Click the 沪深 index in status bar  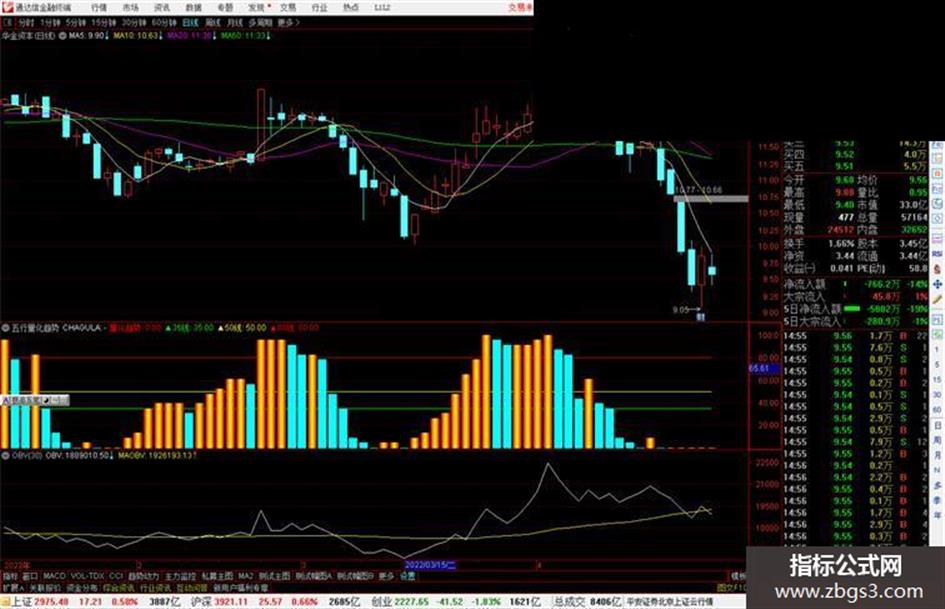point(201,602)
